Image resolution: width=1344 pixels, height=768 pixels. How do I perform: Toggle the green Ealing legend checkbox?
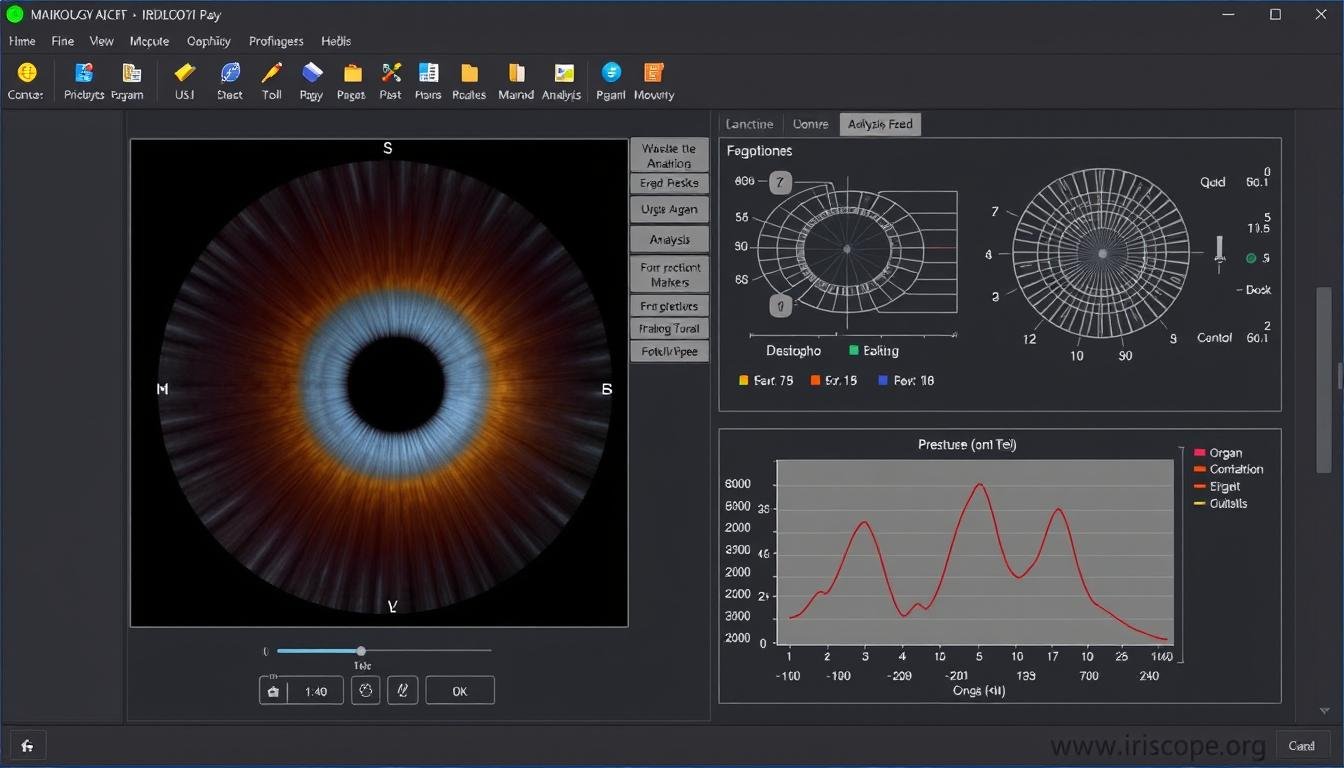coord(854,351)
